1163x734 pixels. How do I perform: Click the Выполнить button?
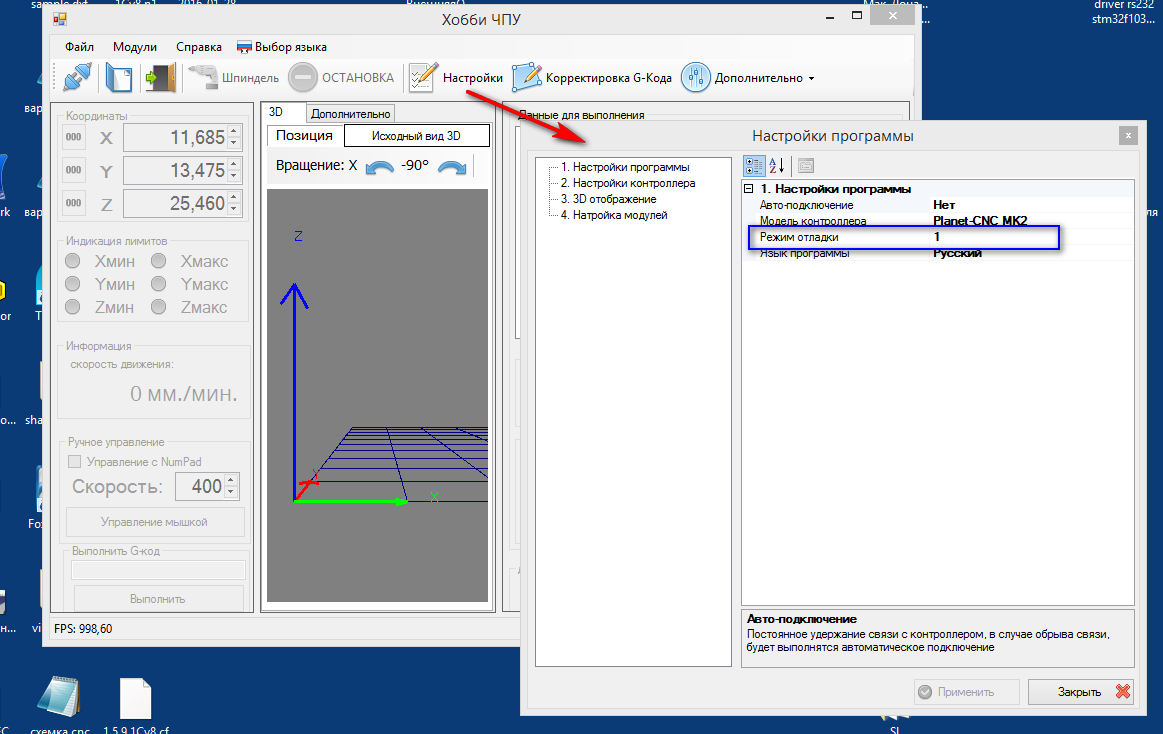pos(158,598)
